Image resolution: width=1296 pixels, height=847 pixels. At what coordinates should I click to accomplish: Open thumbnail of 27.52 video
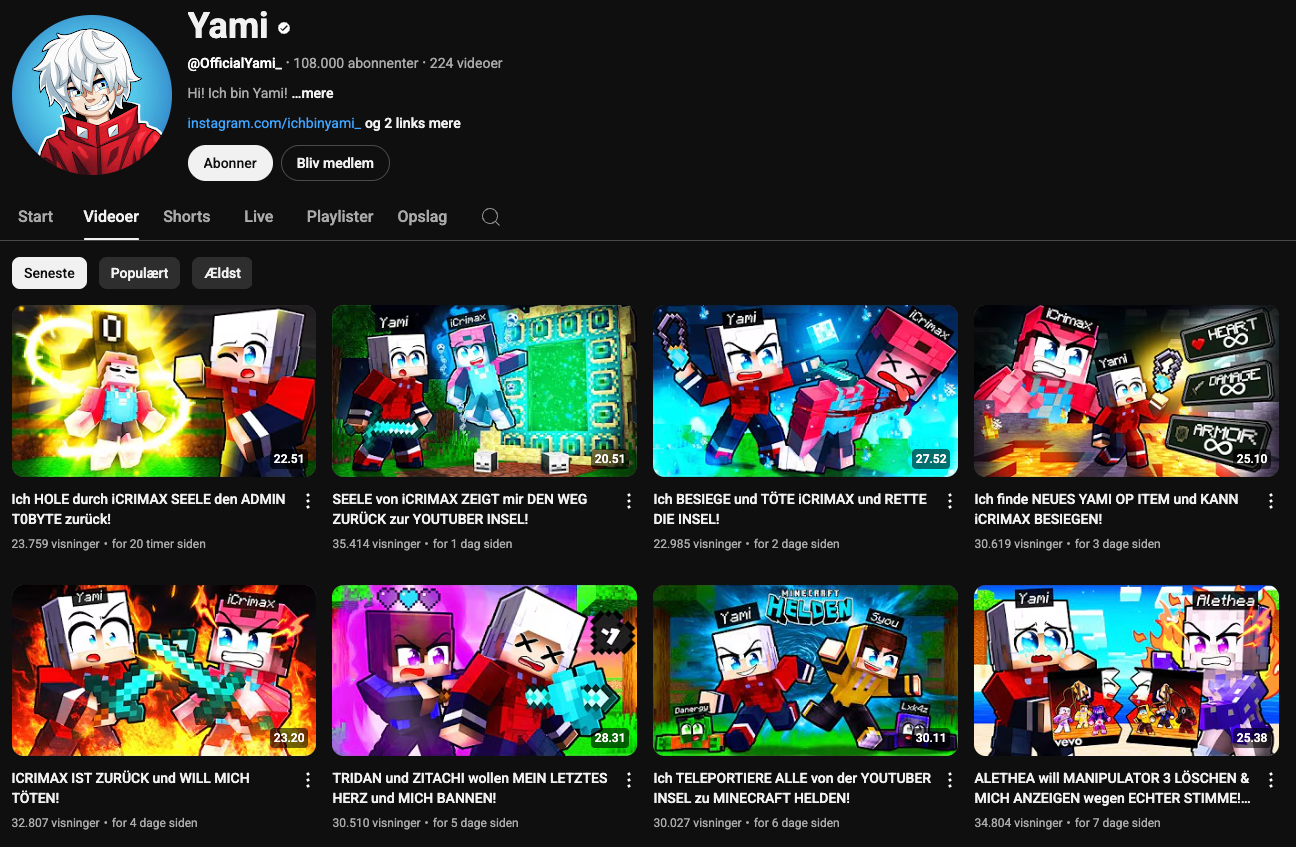click(806, 391)
